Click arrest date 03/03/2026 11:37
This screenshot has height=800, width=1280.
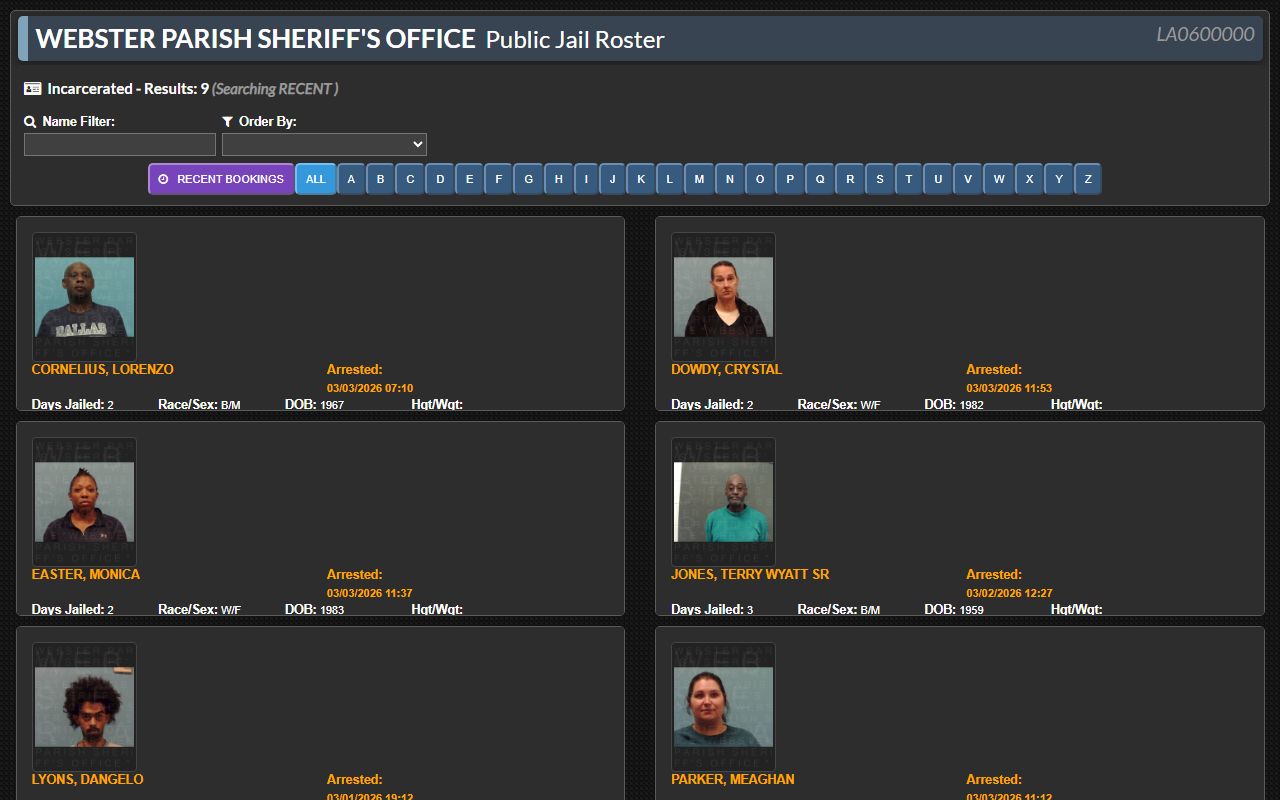point(370,593)
